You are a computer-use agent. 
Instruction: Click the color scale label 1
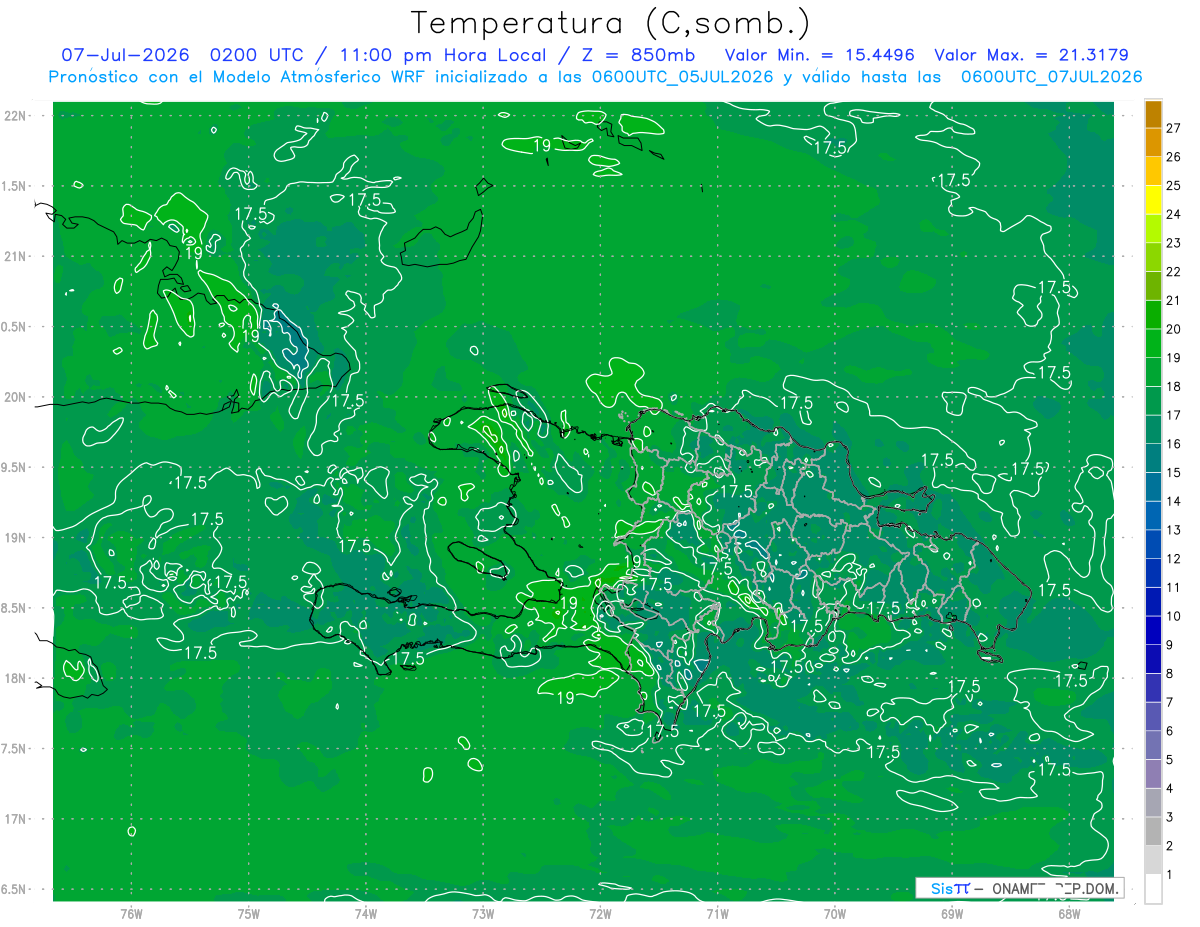tap(1171, 875)
